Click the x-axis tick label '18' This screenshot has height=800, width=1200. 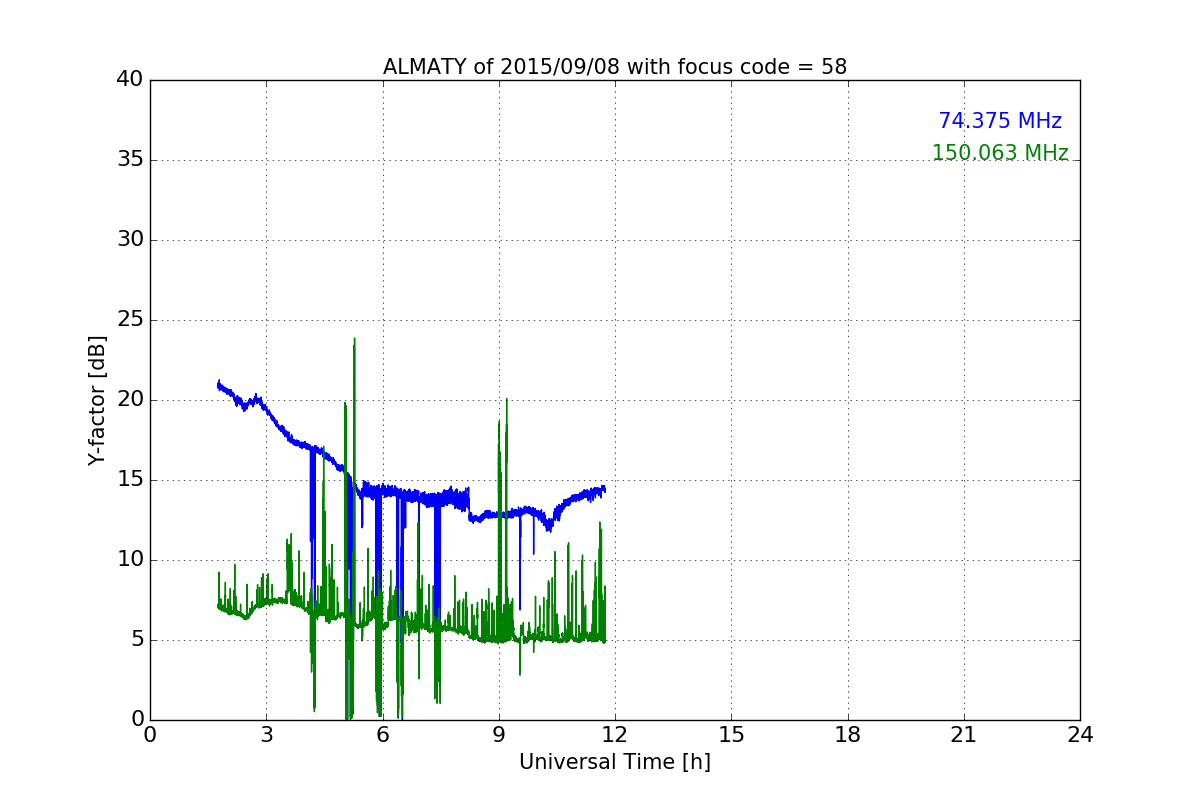tap(848, 734)
